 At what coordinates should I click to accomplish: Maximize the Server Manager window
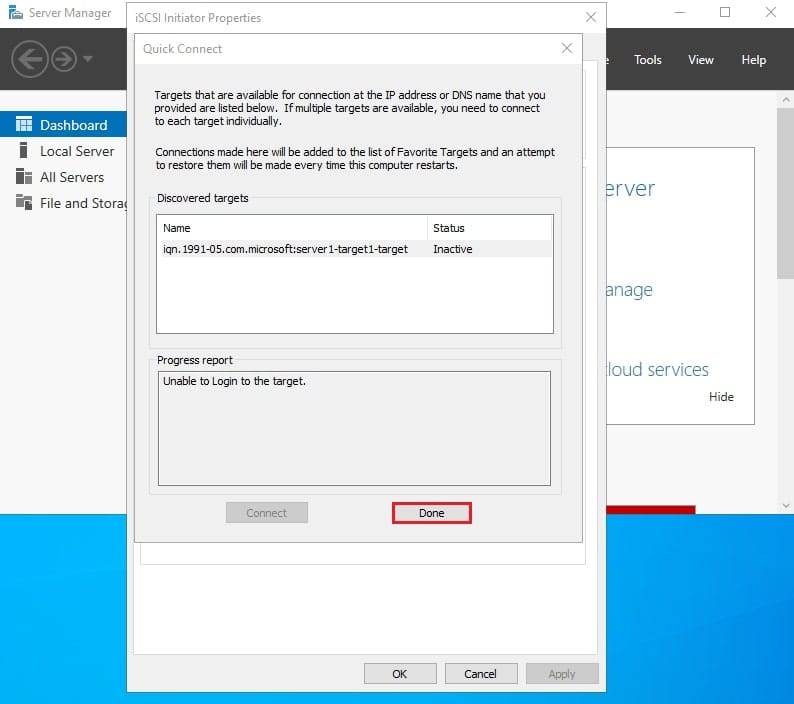coord(725,12)
